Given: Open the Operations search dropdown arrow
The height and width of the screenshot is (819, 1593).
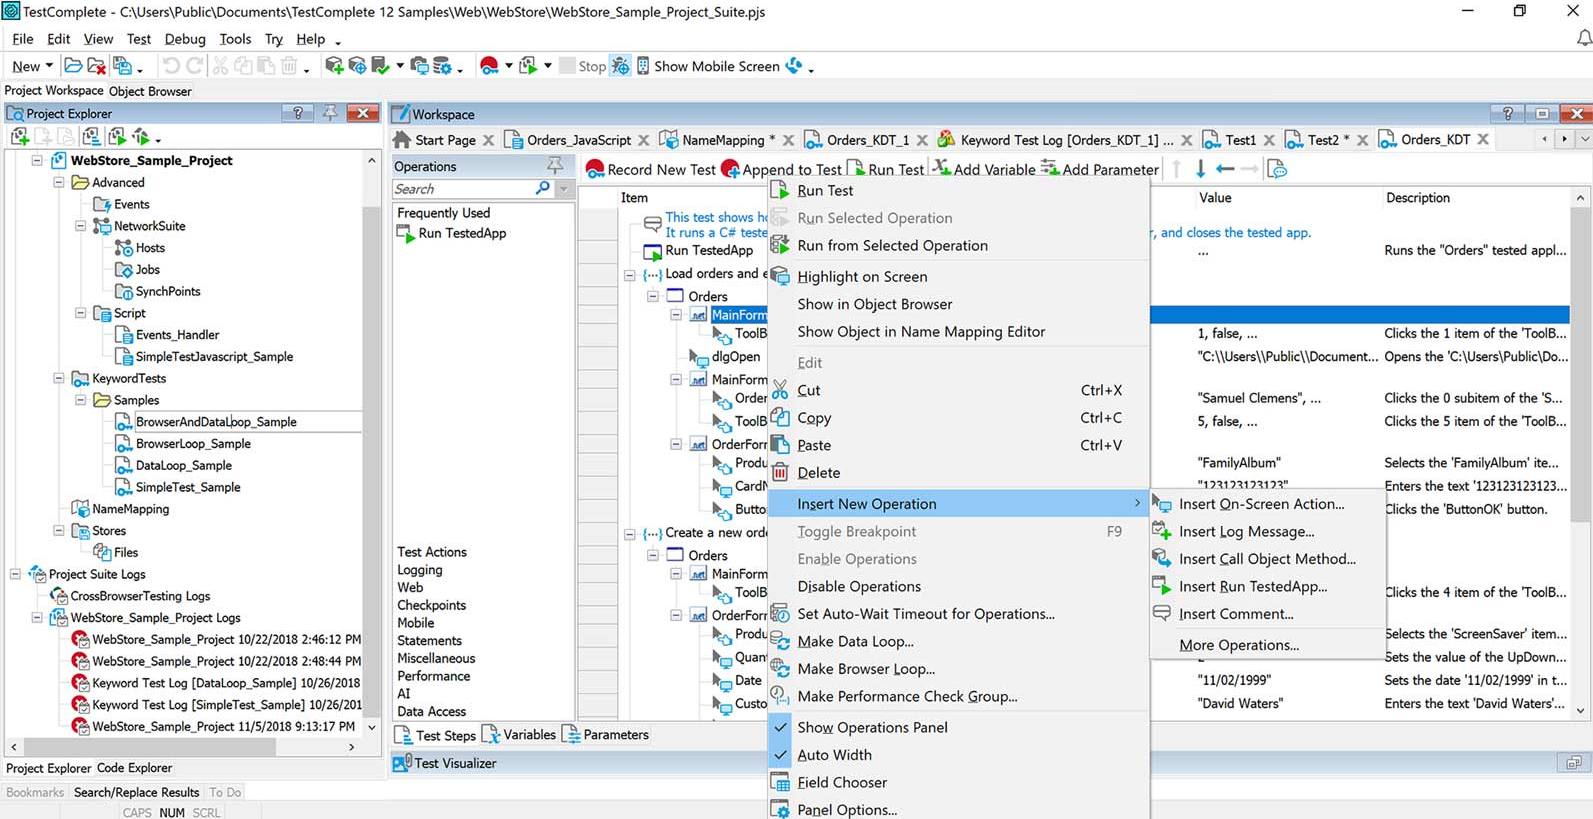Looking at the screenshot, I should click(563, 188).
